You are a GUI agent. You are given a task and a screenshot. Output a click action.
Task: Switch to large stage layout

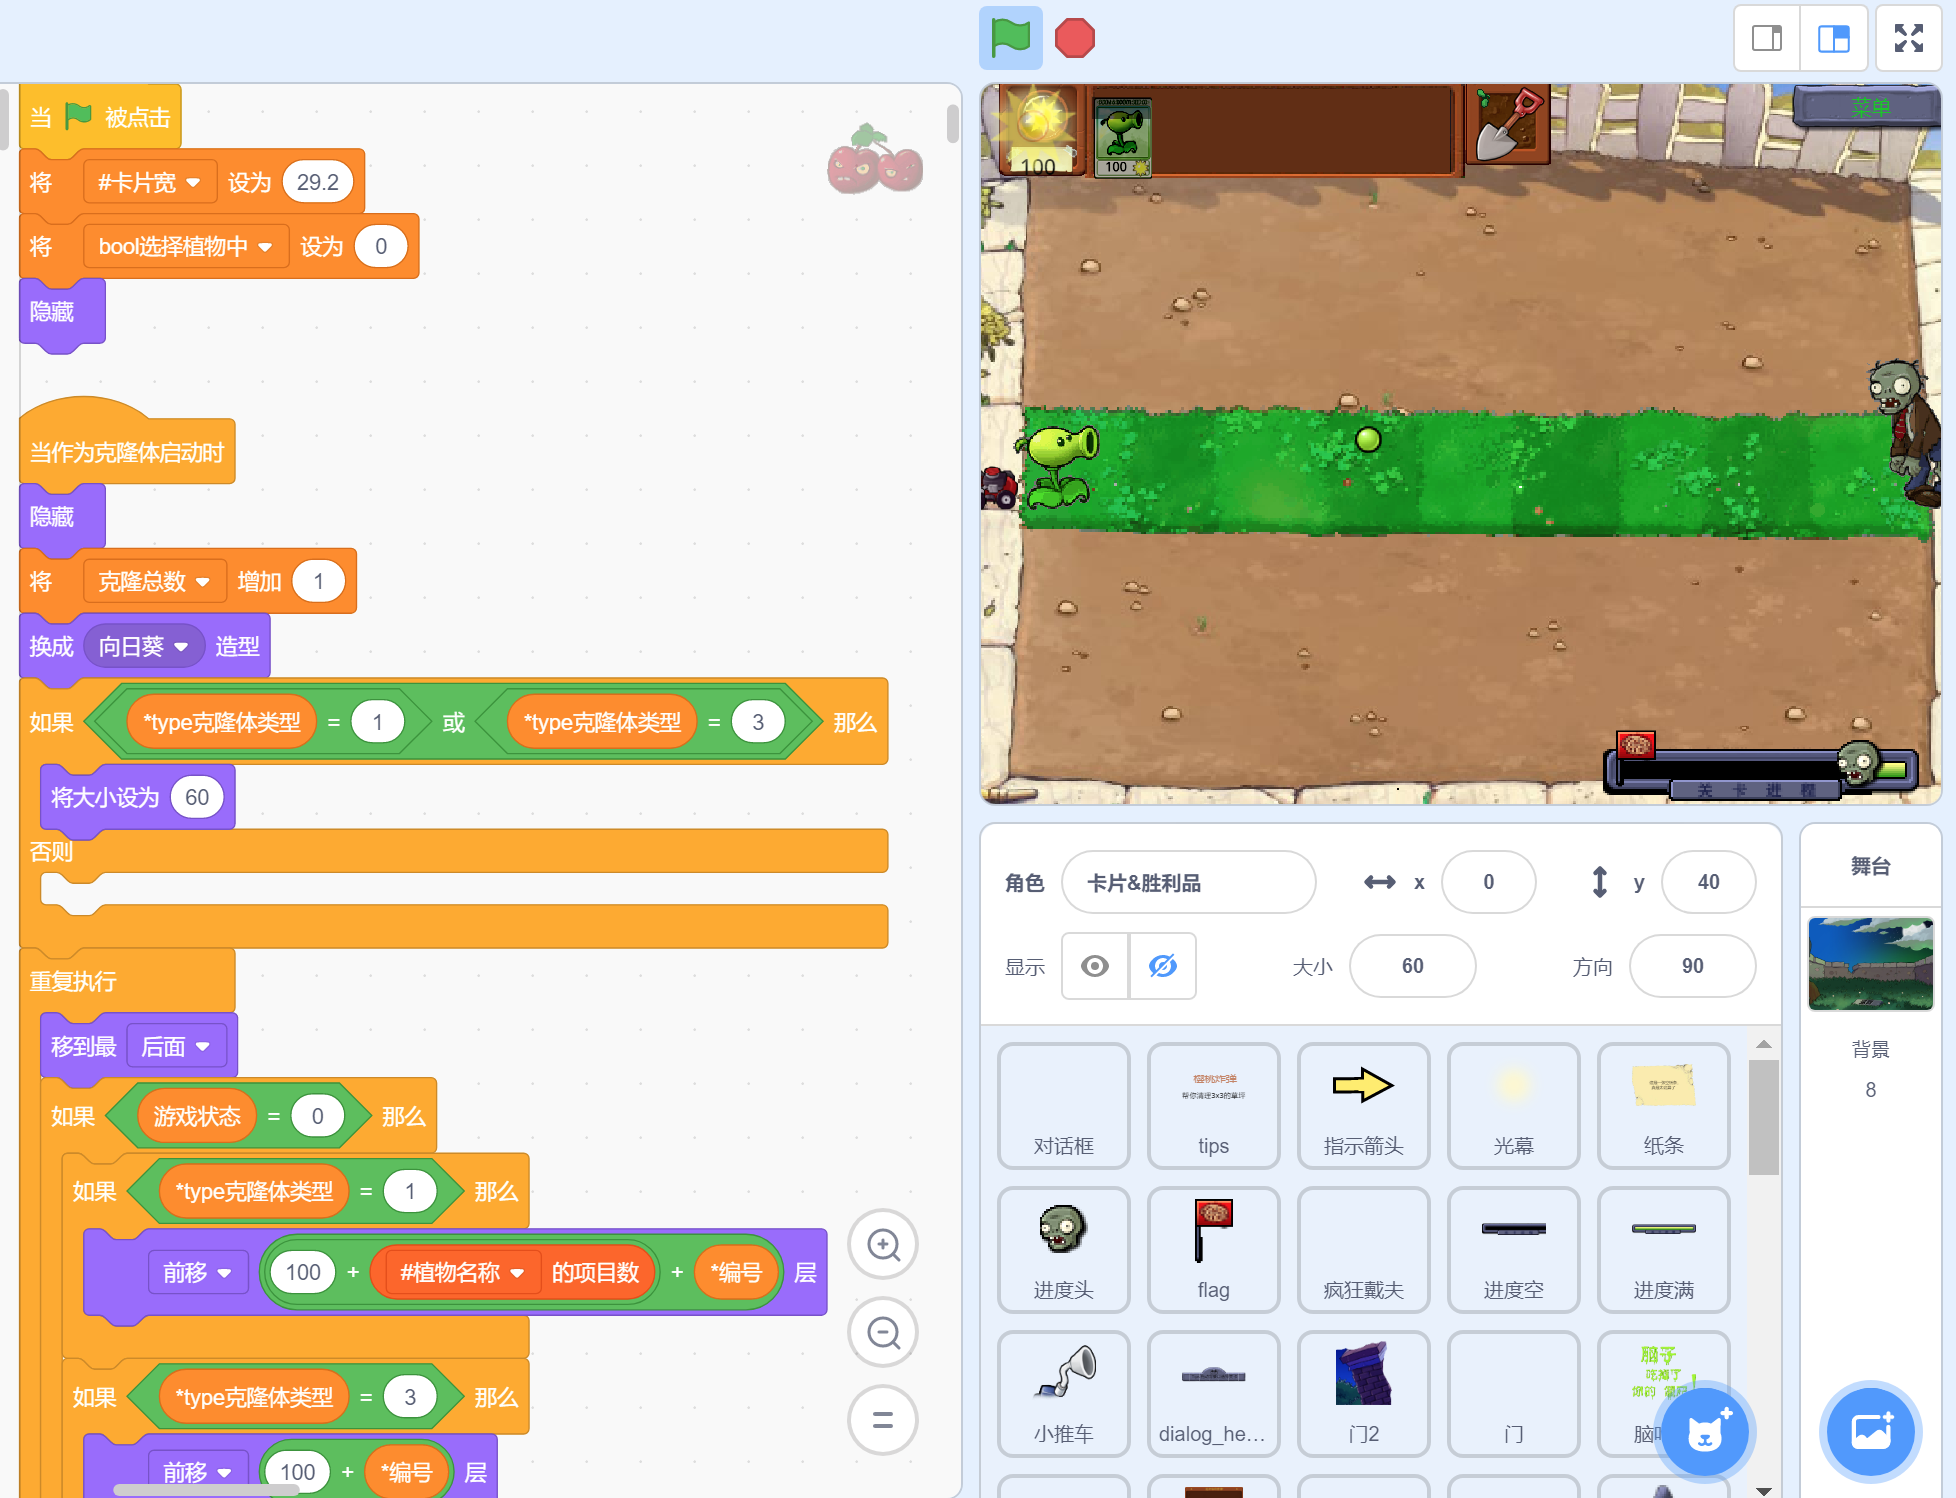click(x=1833, y=39)
